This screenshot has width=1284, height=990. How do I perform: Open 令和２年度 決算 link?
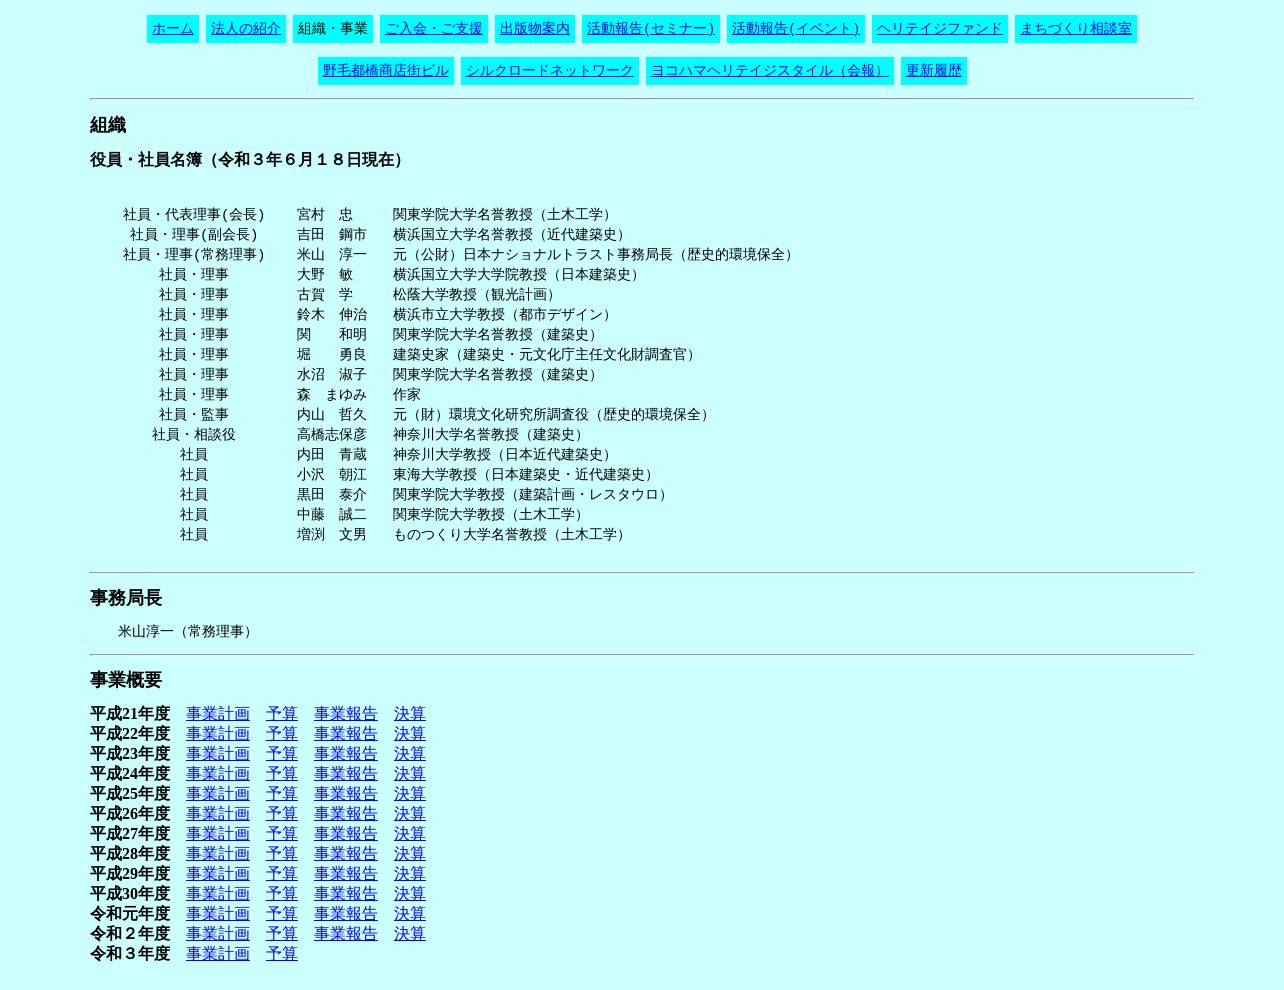410,934
